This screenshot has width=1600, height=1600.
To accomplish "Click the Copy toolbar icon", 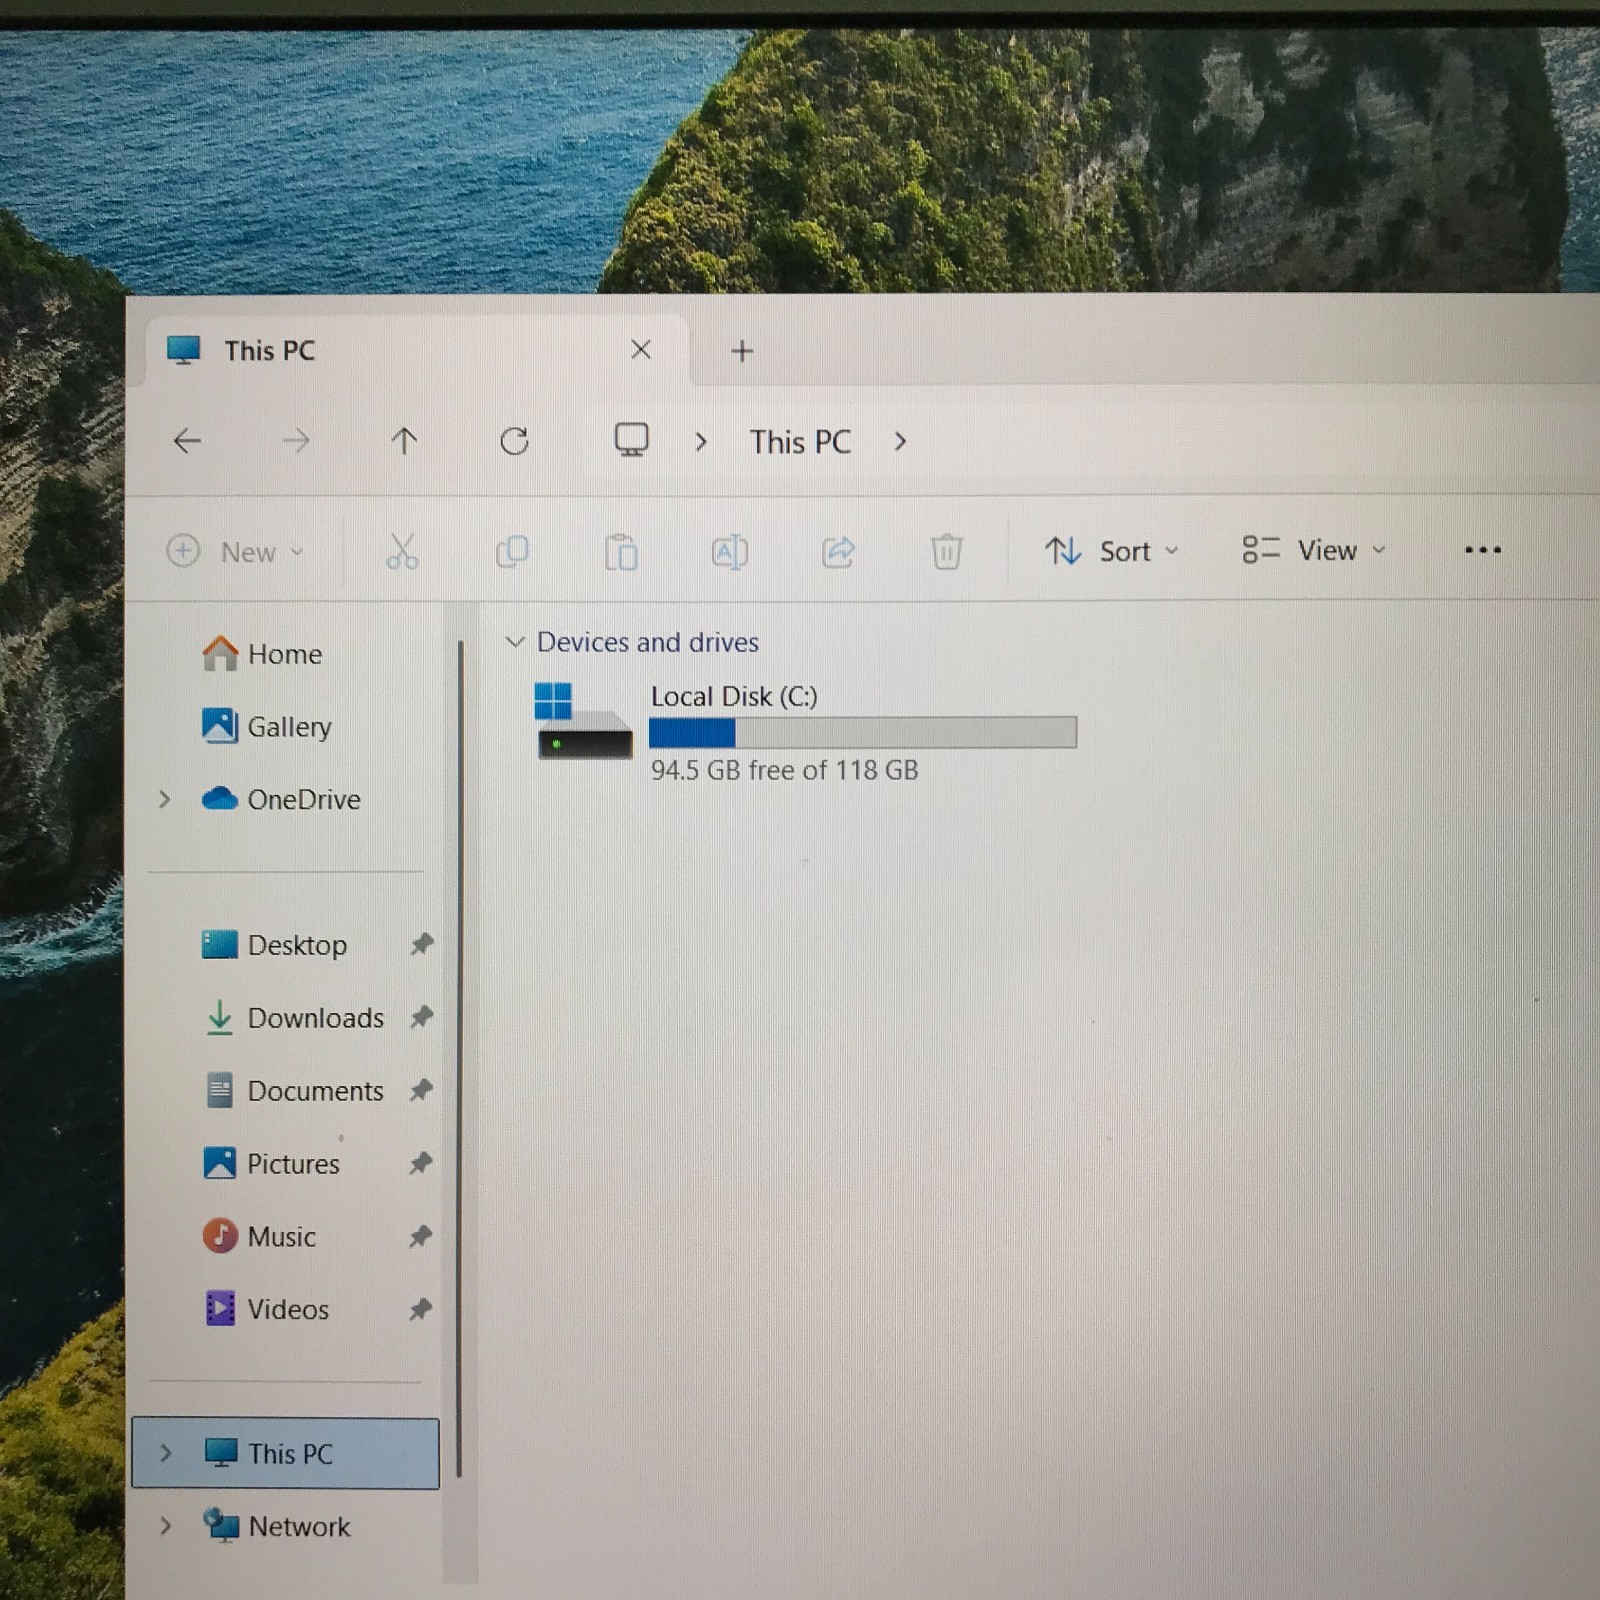I will pyautogui.click(x=512, y=551).
